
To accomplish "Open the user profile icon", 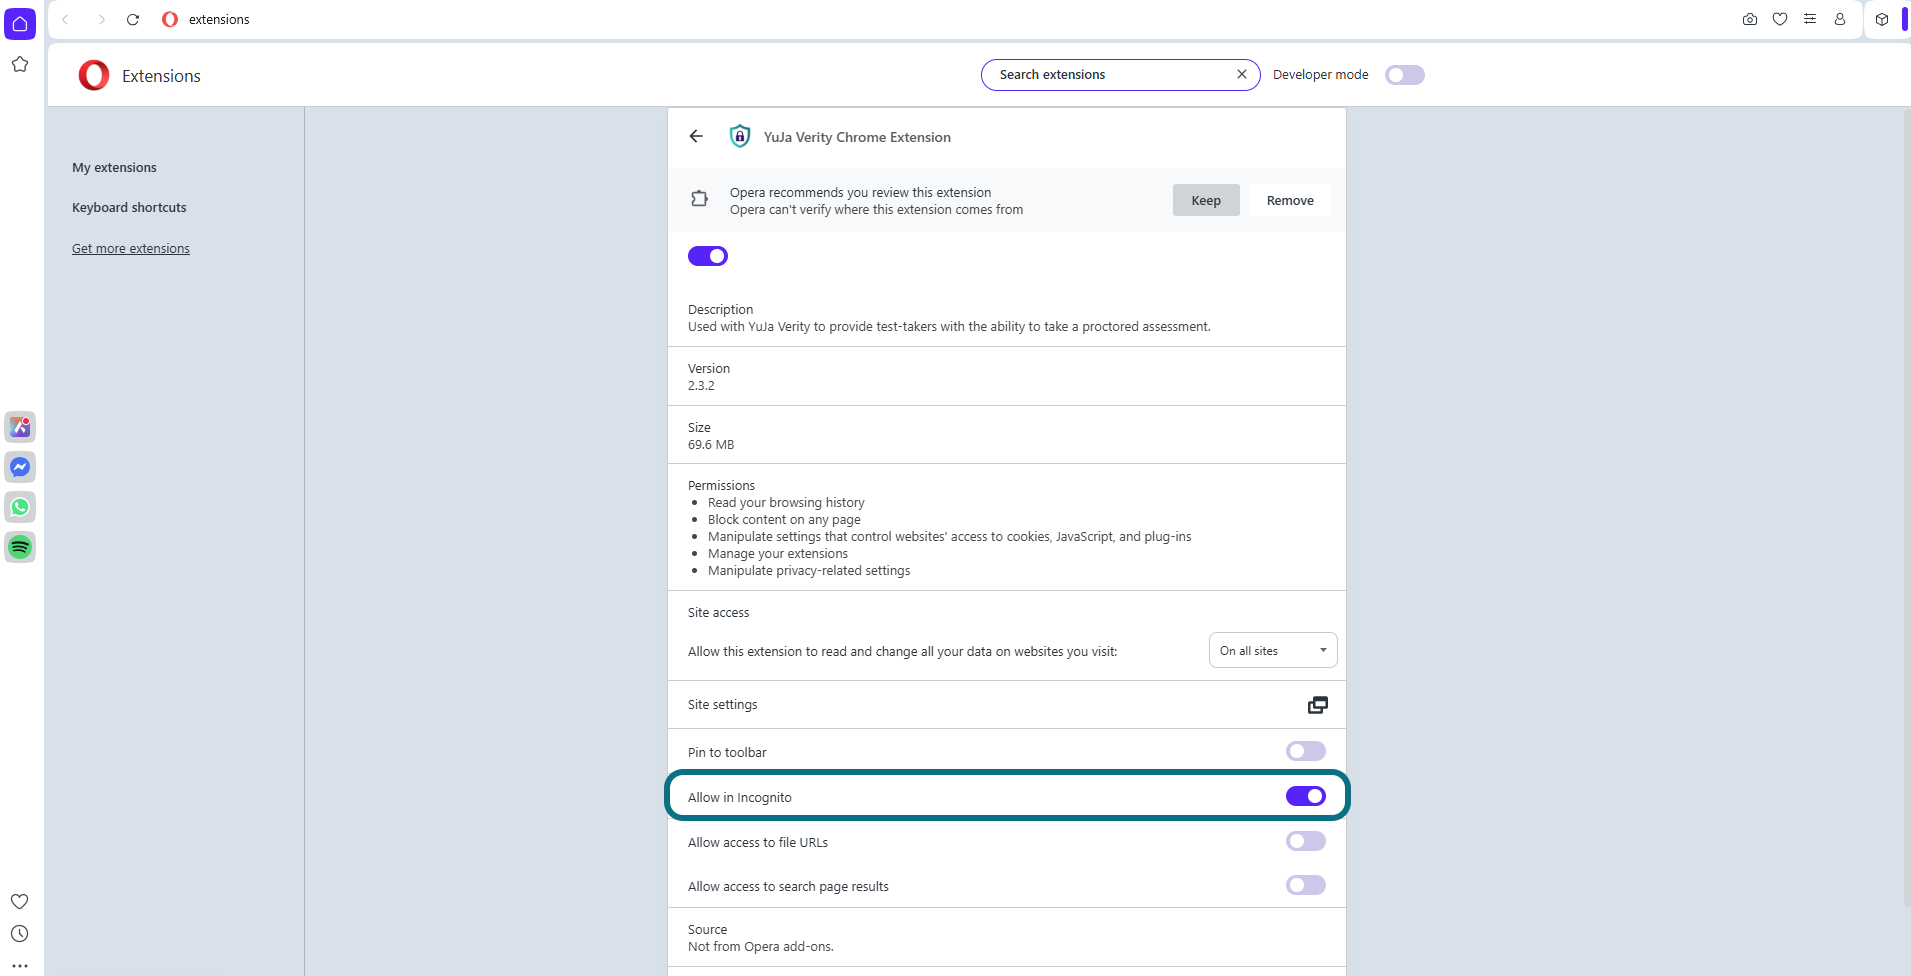I will tap(1839, 19).
